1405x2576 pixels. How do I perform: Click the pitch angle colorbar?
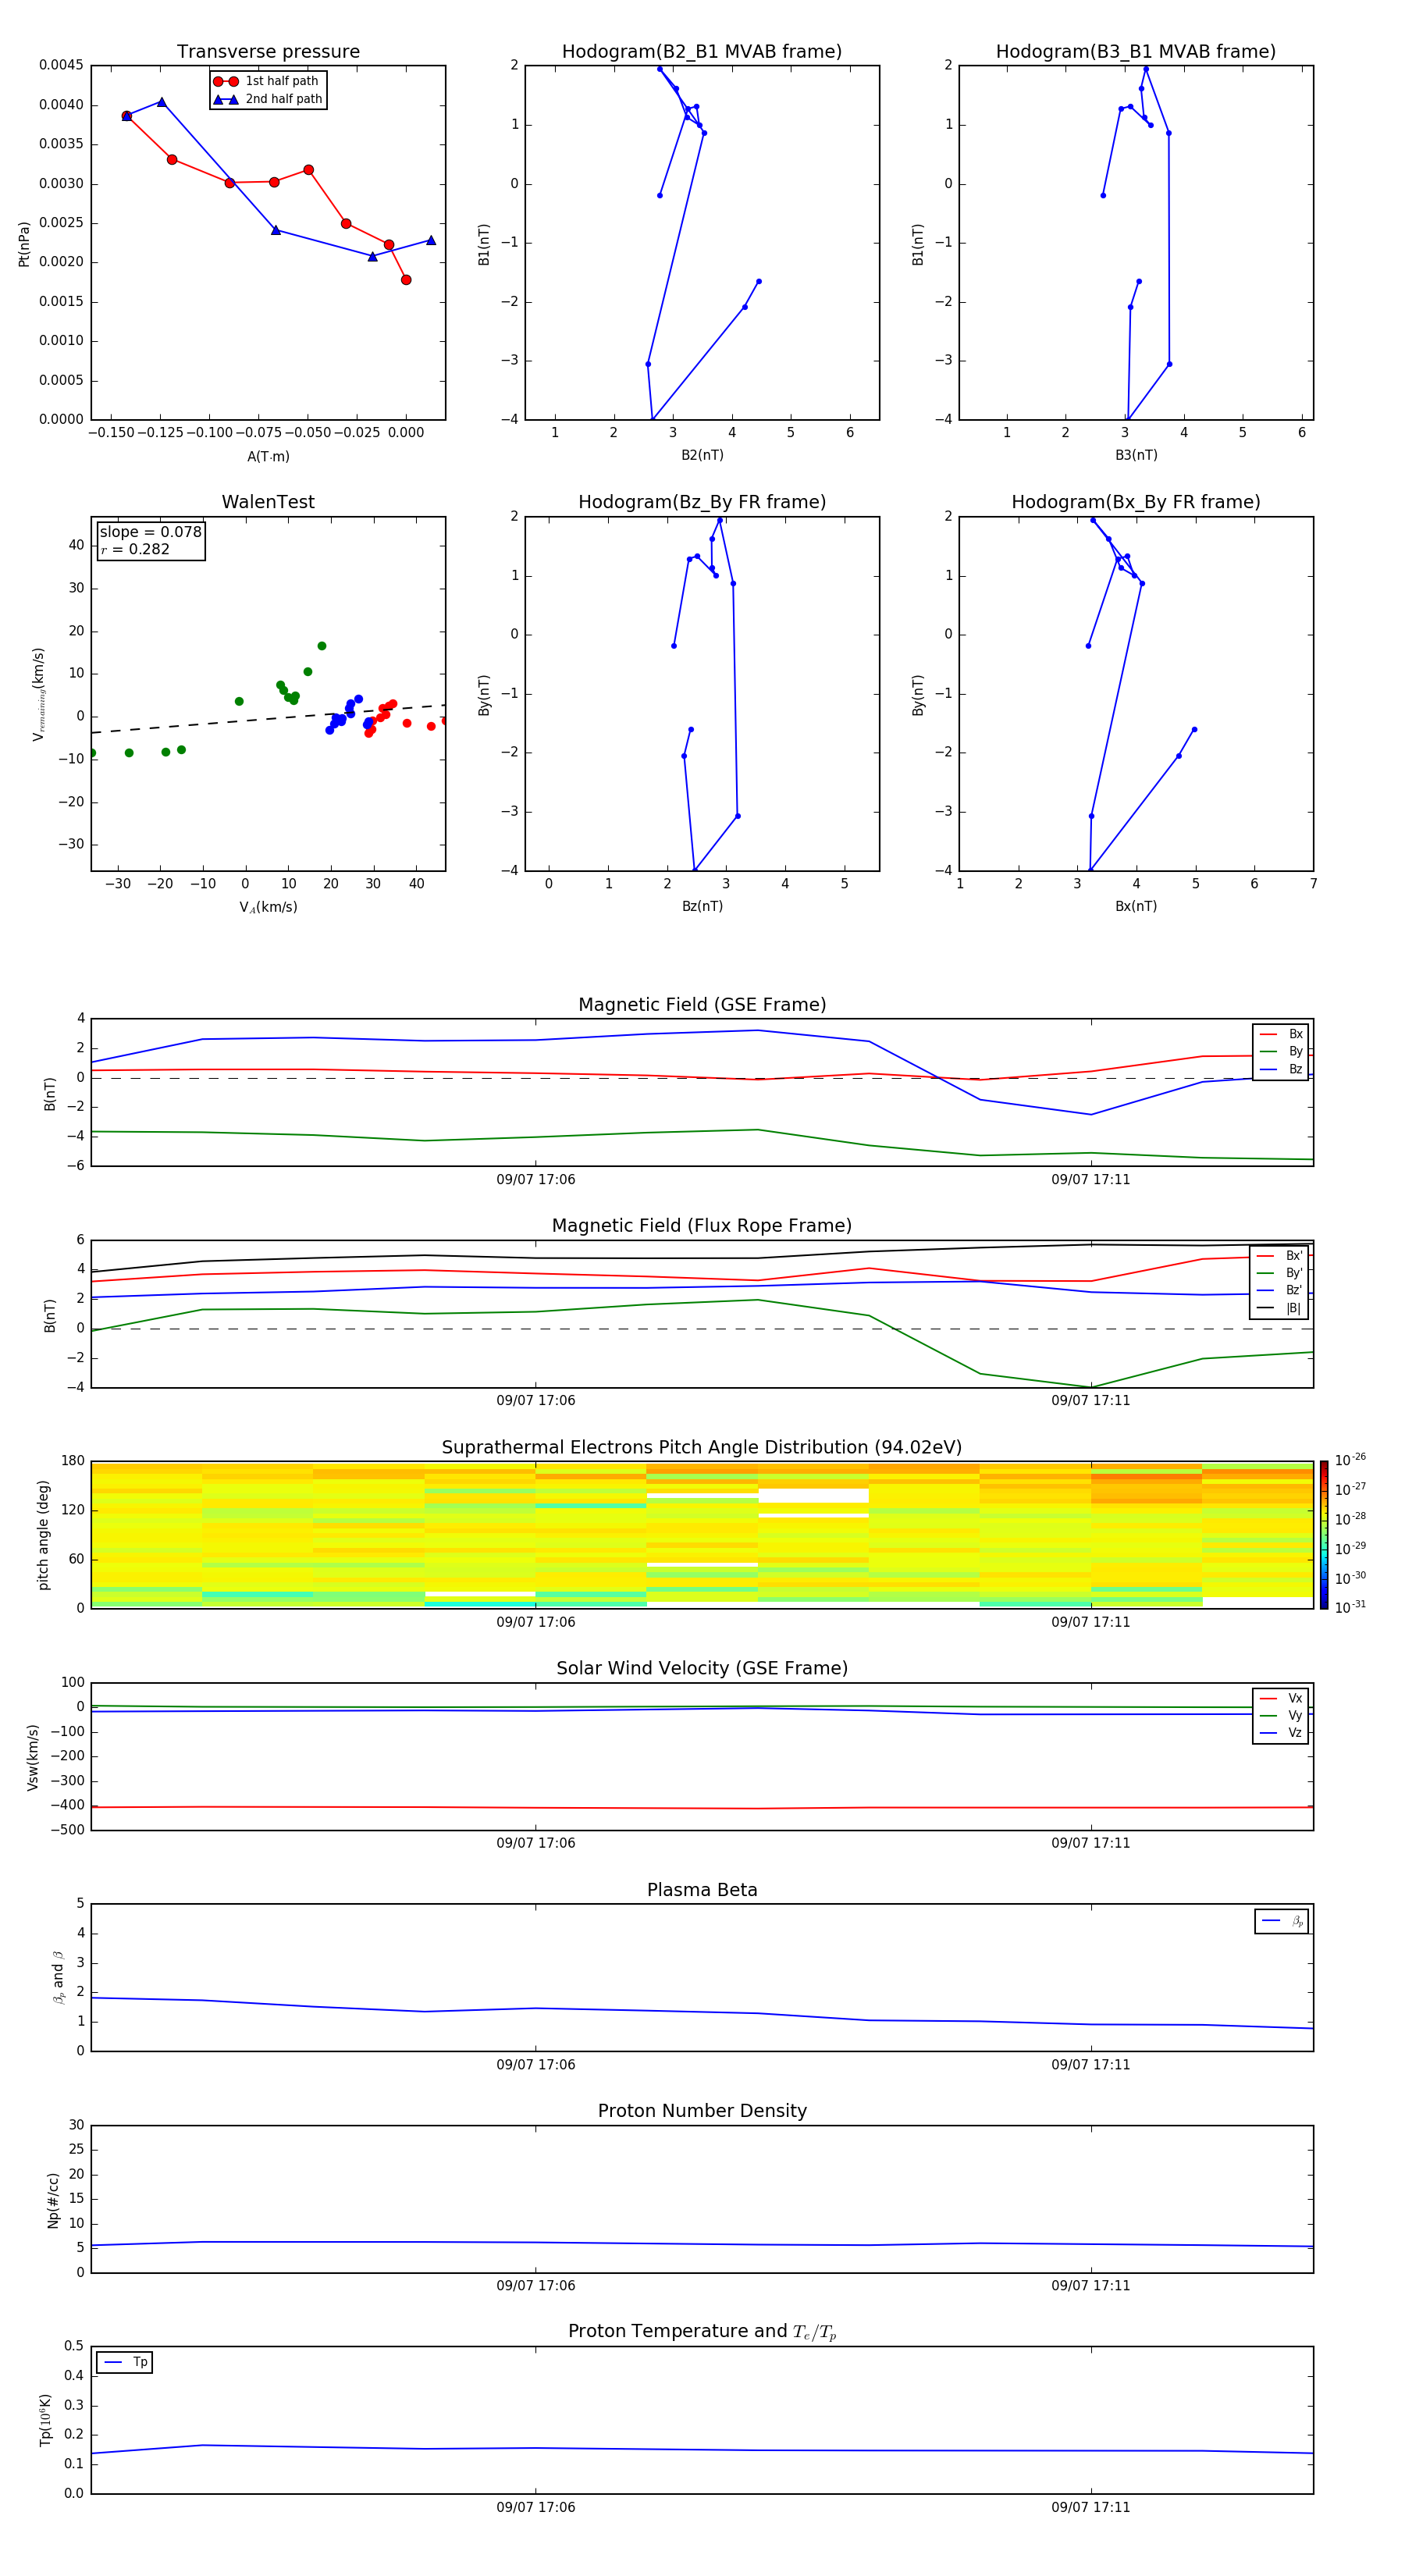[x=1324, y=1534]
